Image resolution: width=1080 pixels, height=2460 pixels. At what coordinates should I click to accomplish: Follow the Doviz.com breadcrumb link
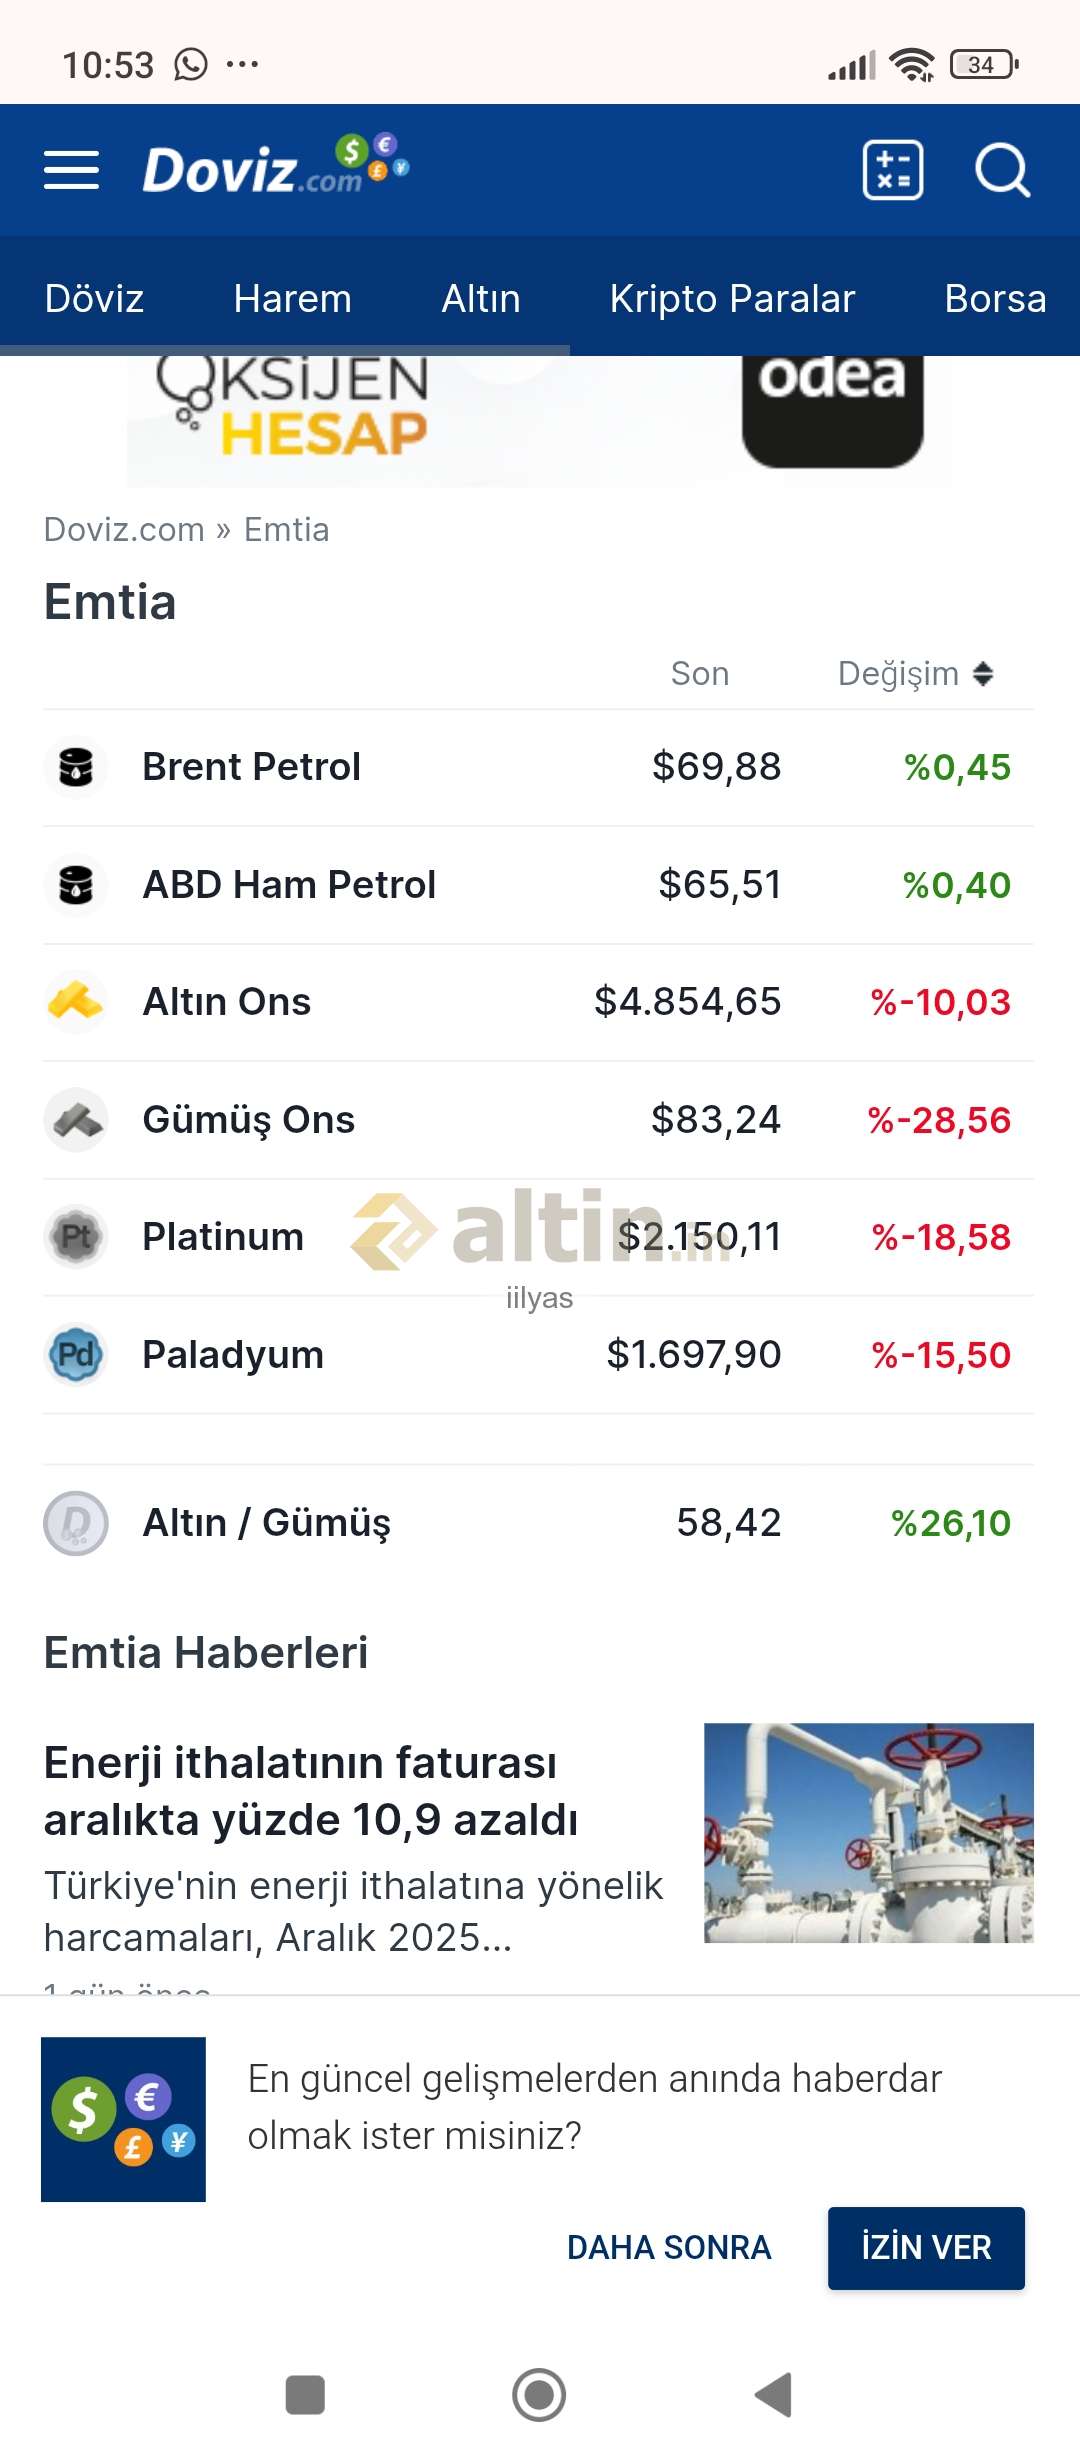[x=124, y=529]
